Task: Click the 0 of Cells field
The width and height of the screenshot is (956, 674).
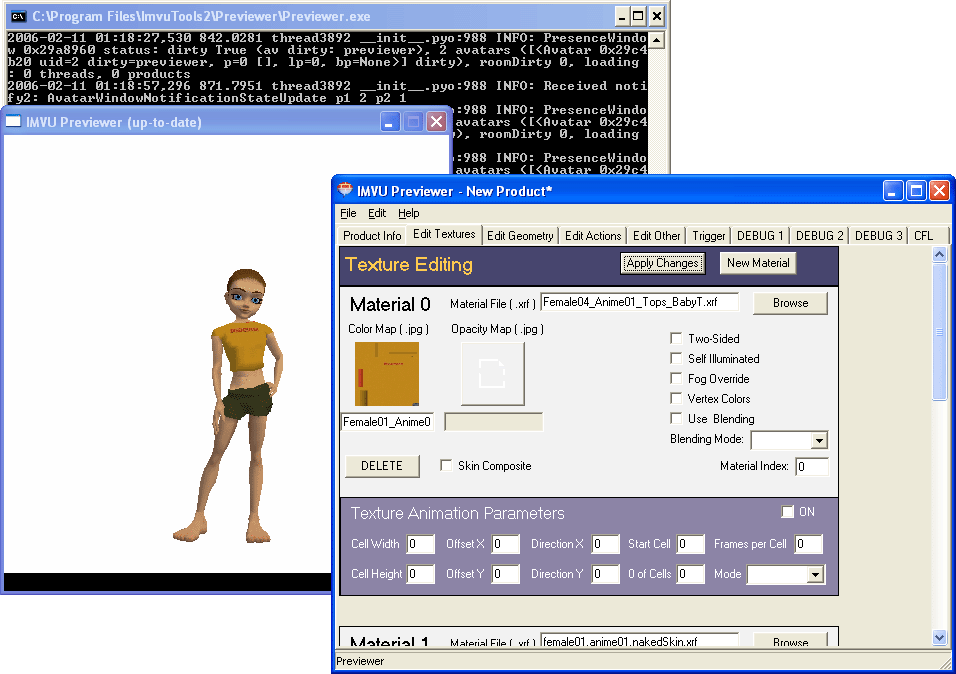Action: (690, 574)
